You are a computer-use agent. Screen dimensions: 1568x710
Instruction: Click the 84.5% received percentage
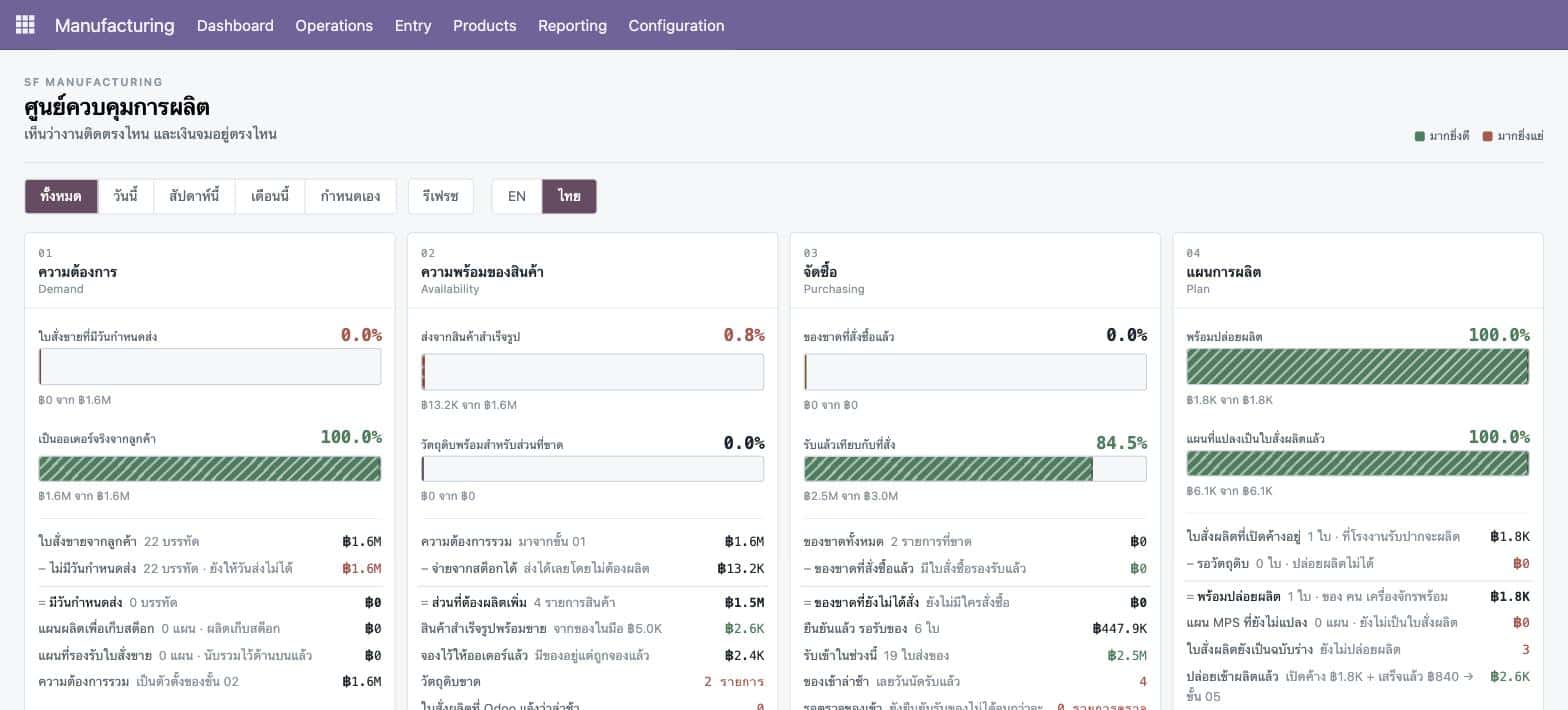[x=1121, y=442]
